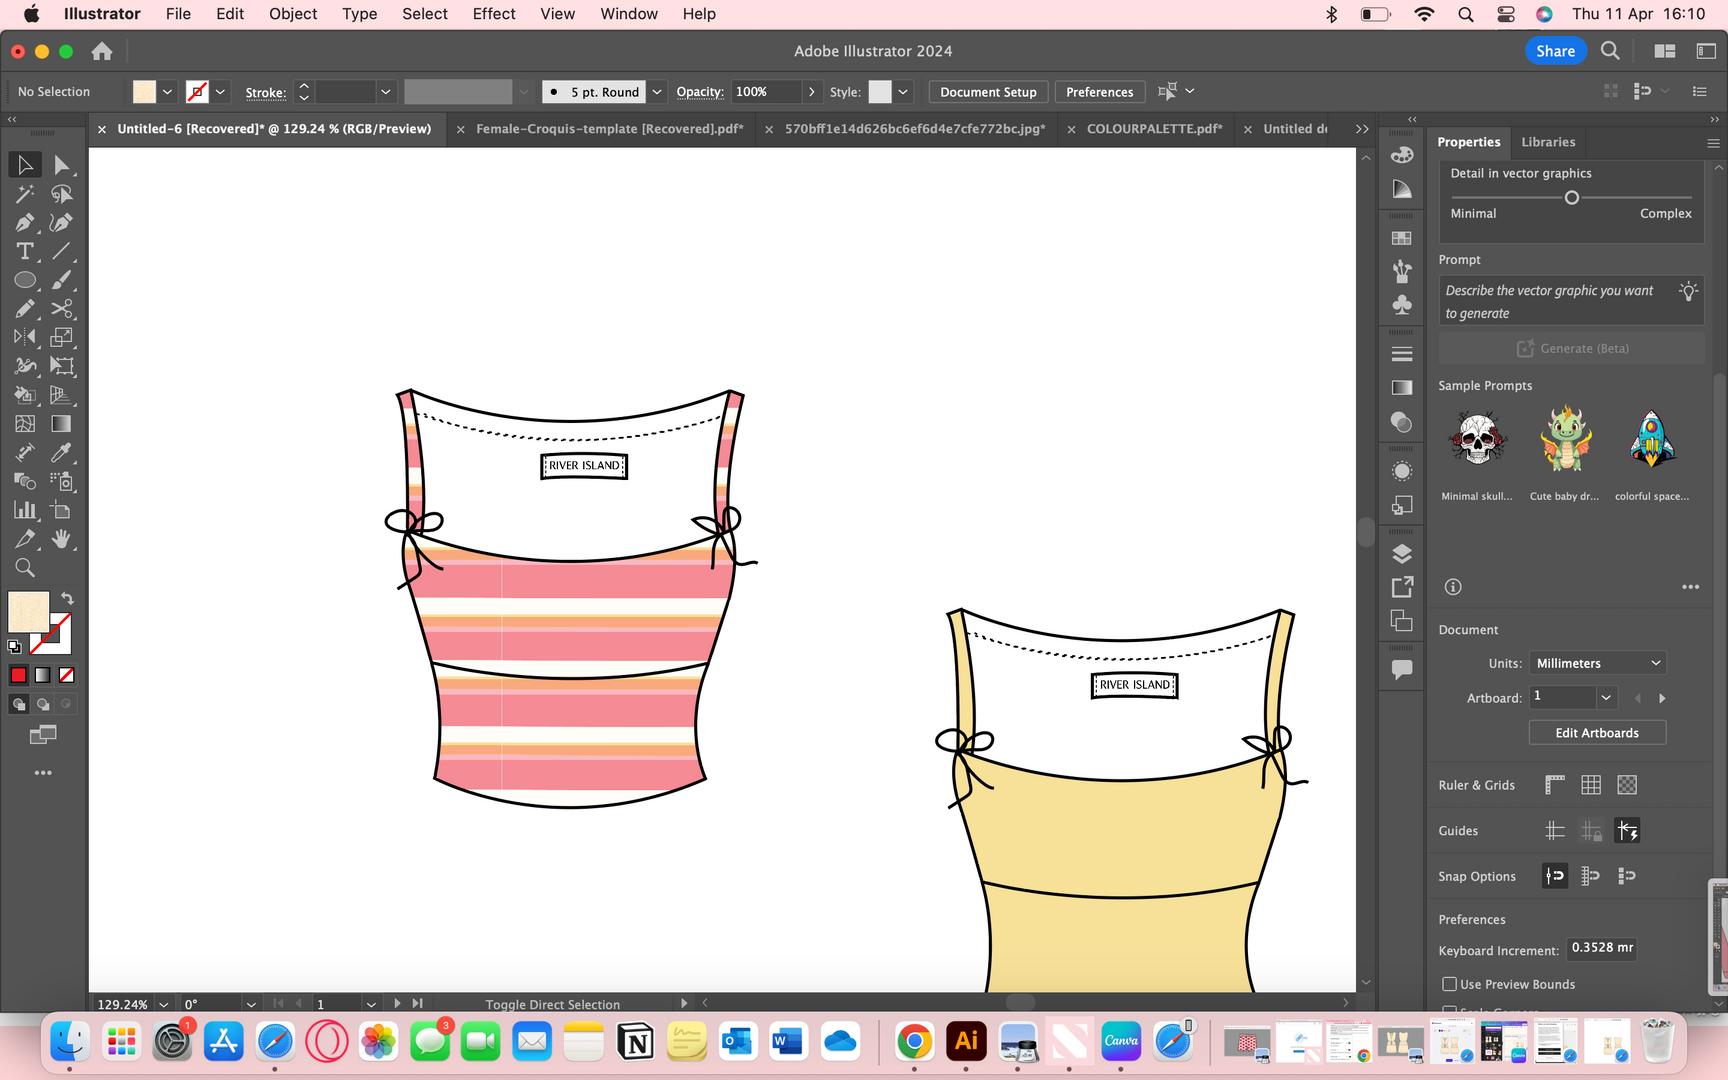Select the Type tool
This screenshot has height=1080, width=1728.
point(25,252)
